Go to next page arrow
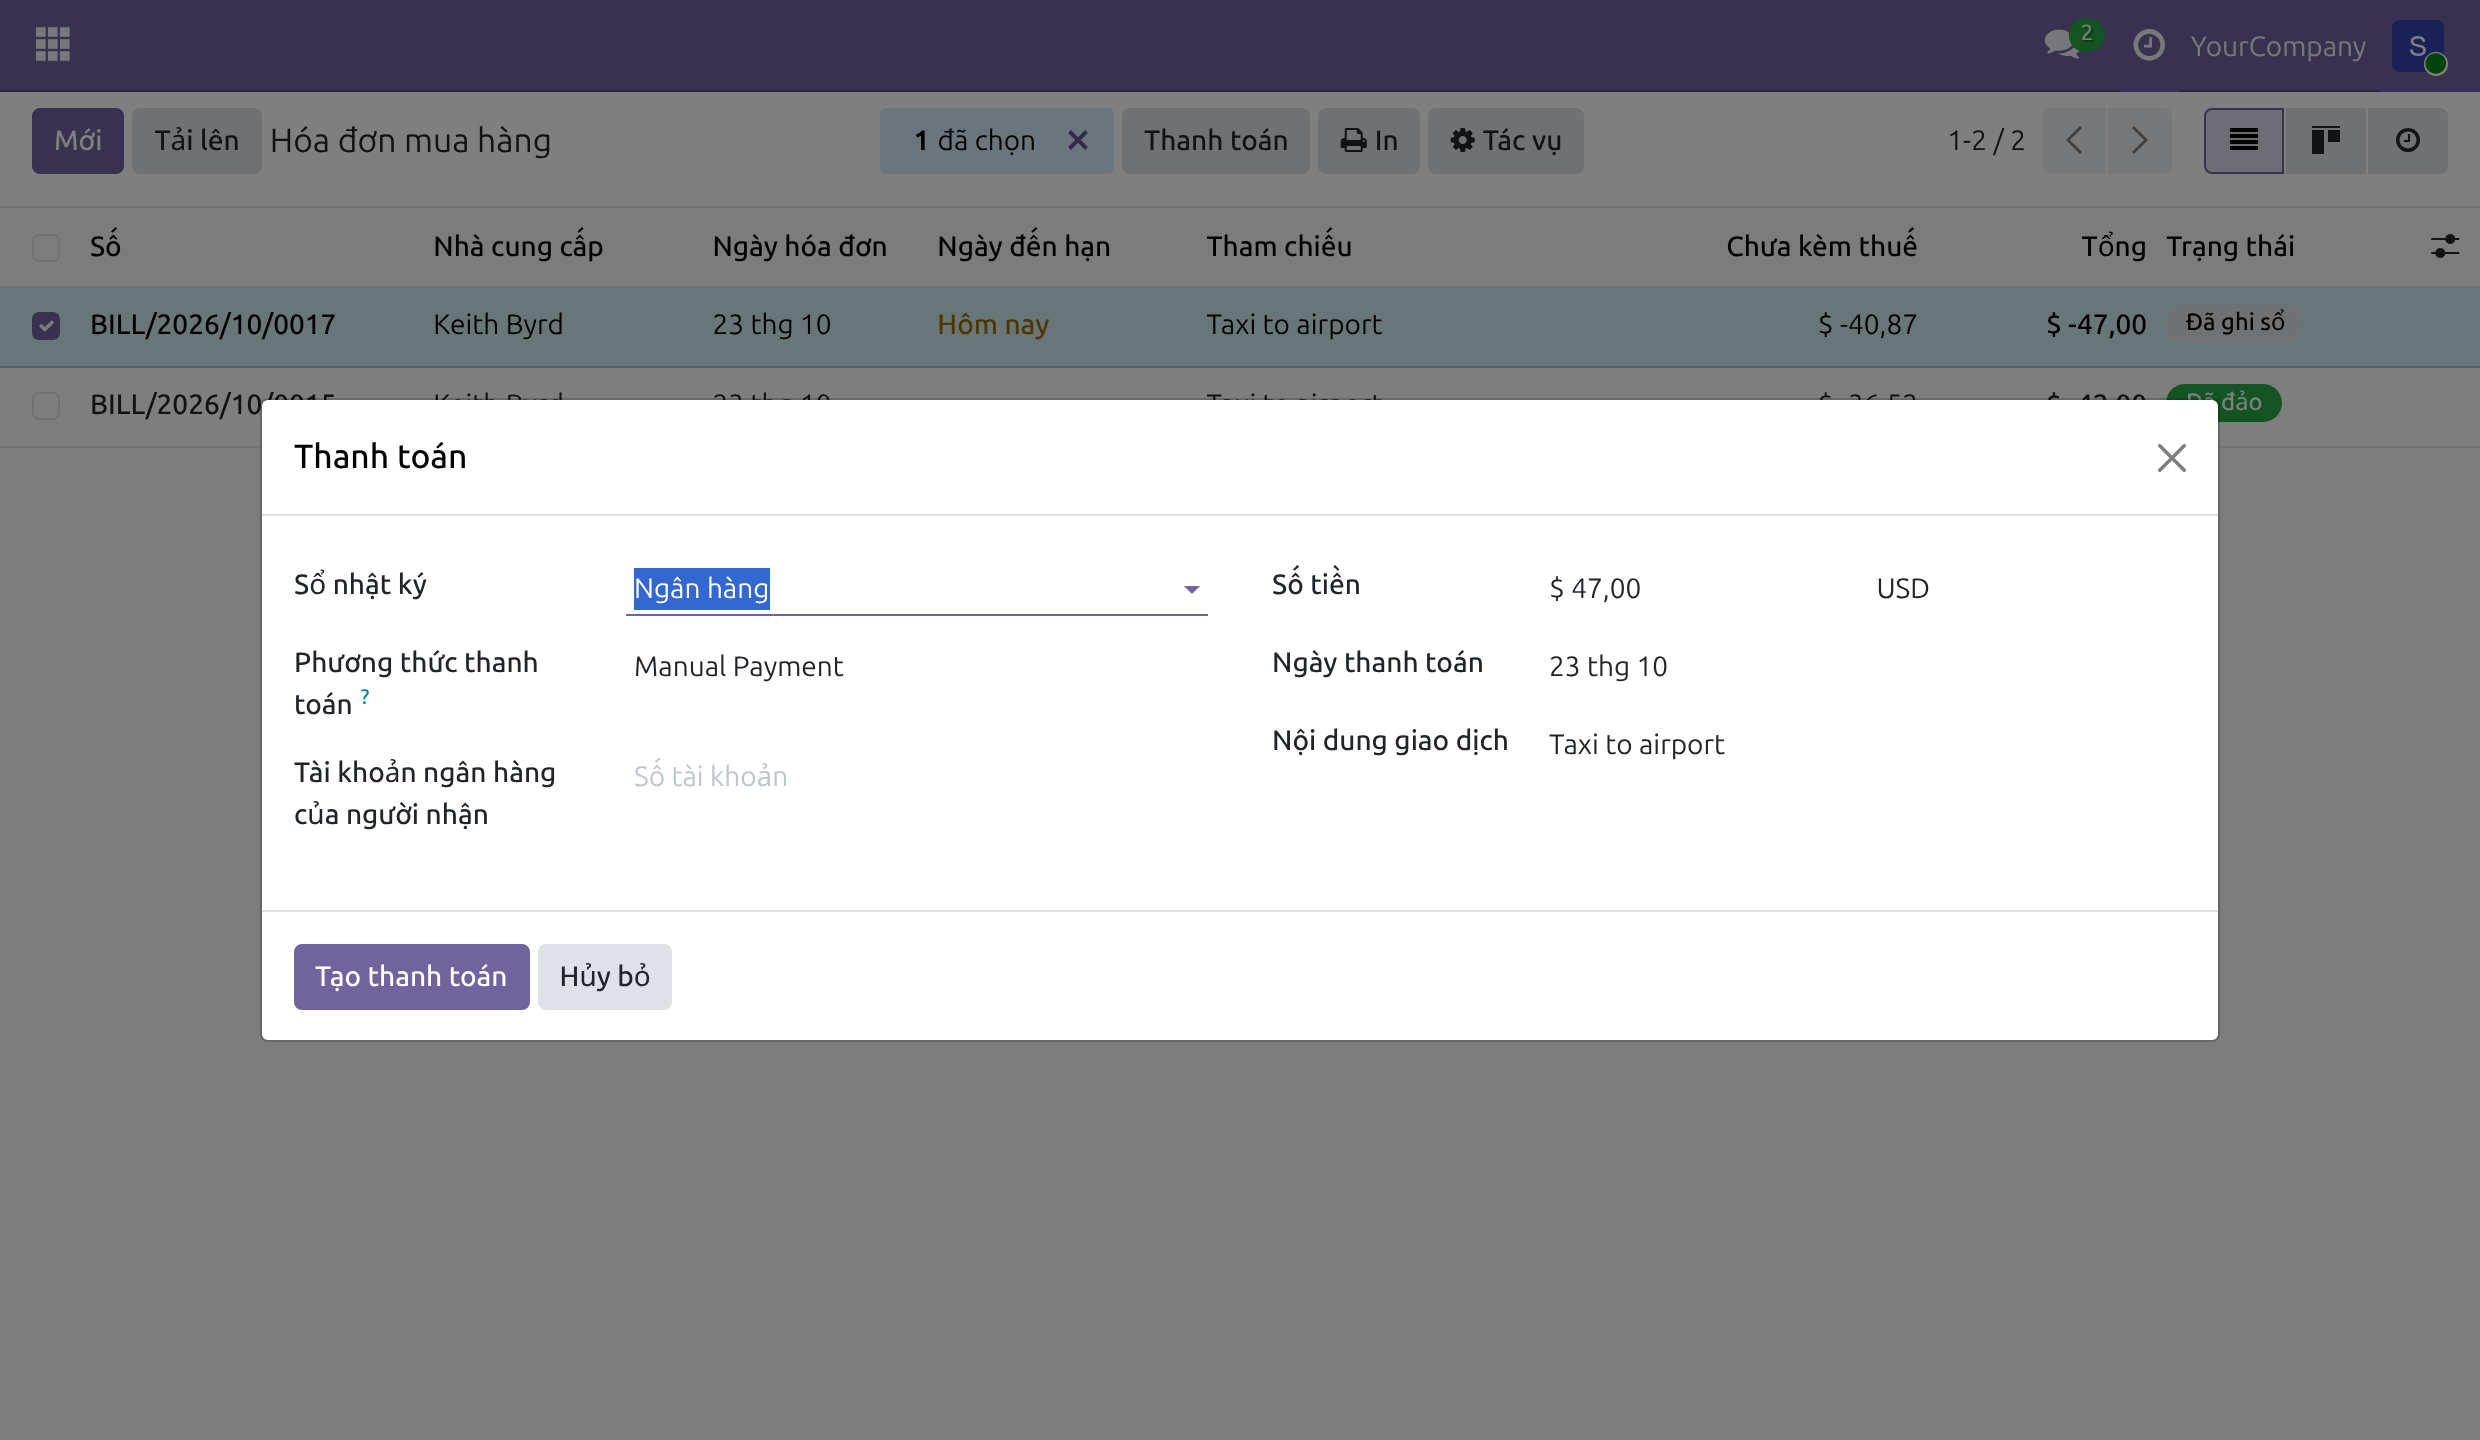The image size is (2480, 1440). pos(2140,141)
